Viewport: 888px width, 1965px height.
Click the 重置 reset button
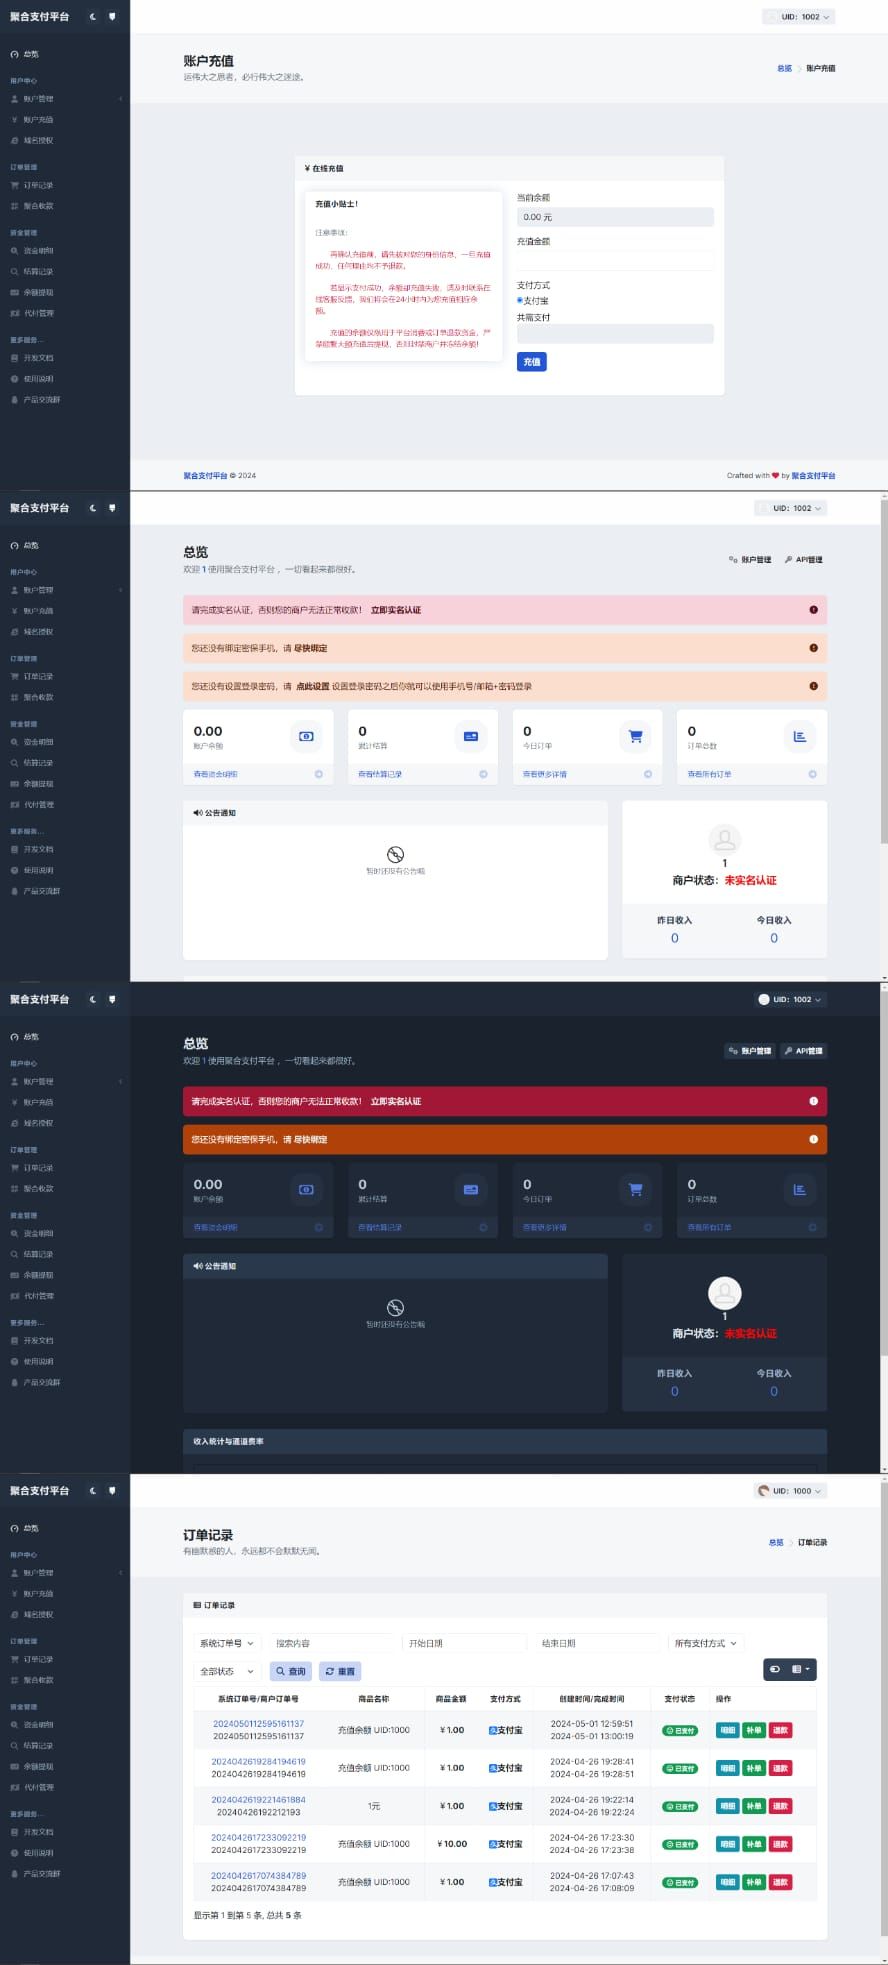tap(340, 1671)
